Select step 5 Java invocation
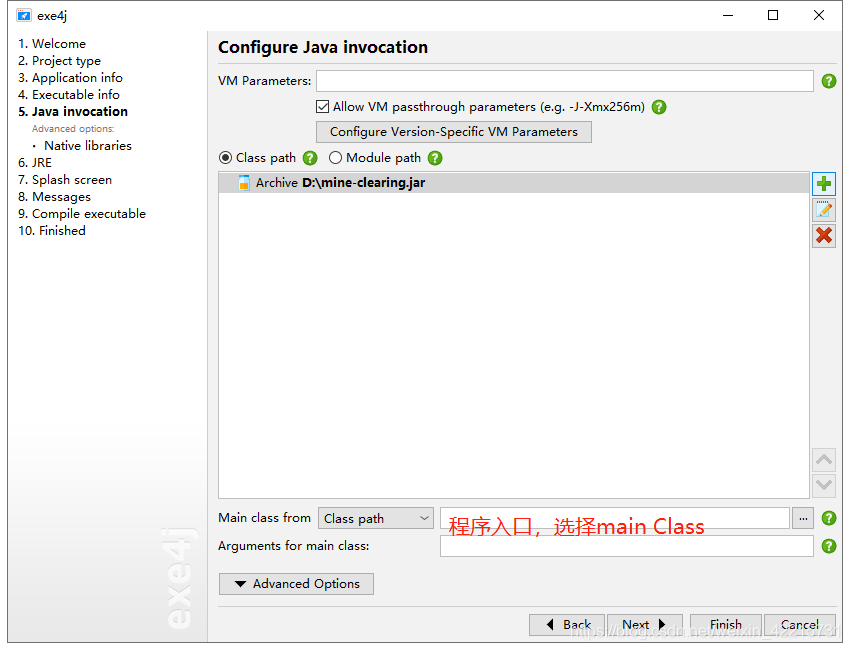The width and height of the screenshot is (850, 650). coord(73,112)
